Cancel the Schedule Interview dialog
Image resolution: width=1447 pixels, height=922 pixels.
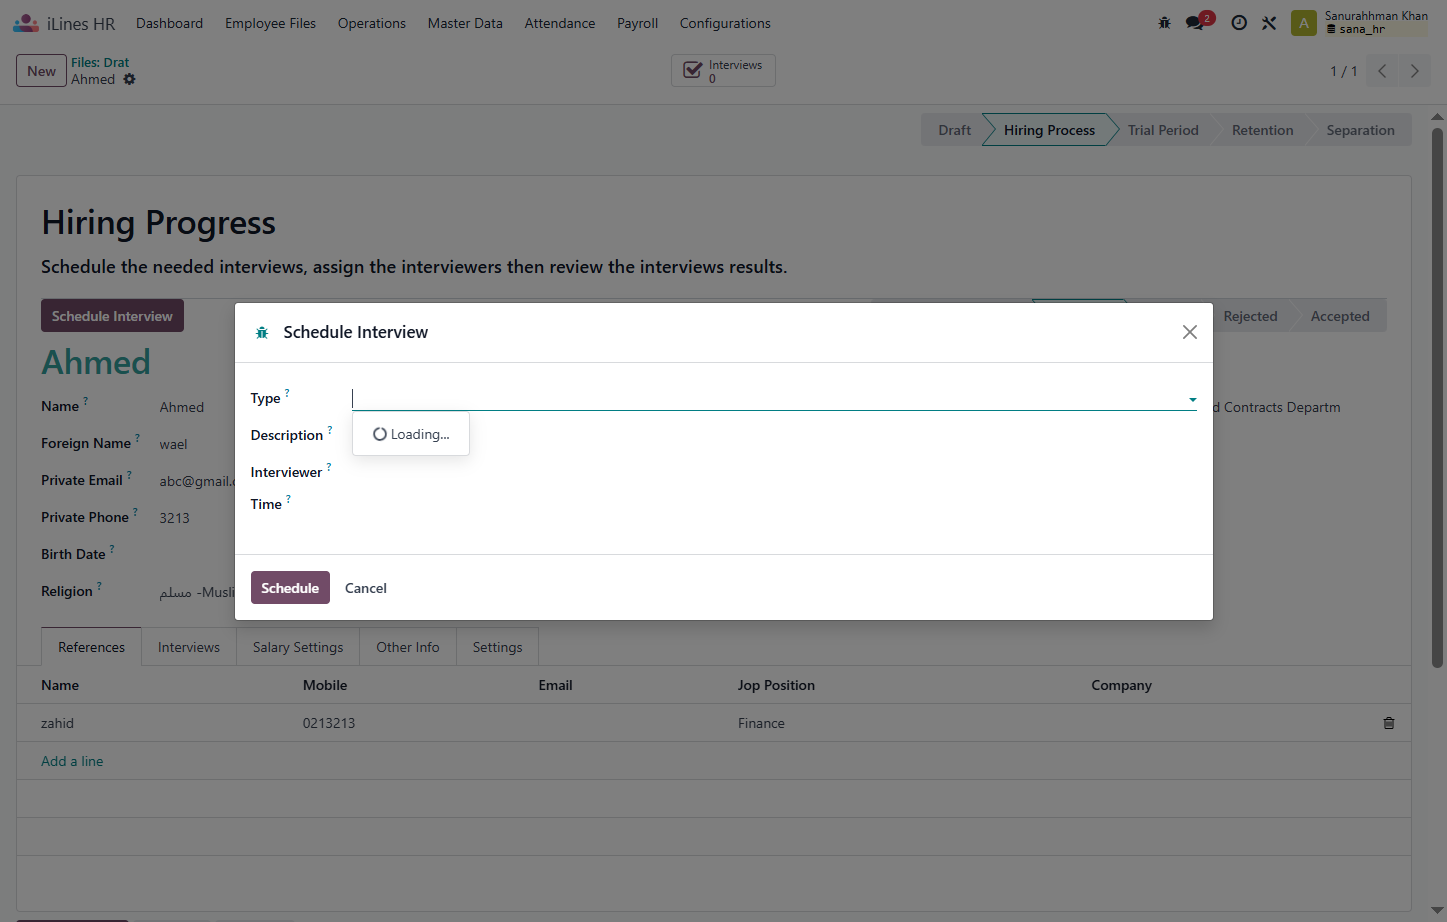tap(366, 588)
